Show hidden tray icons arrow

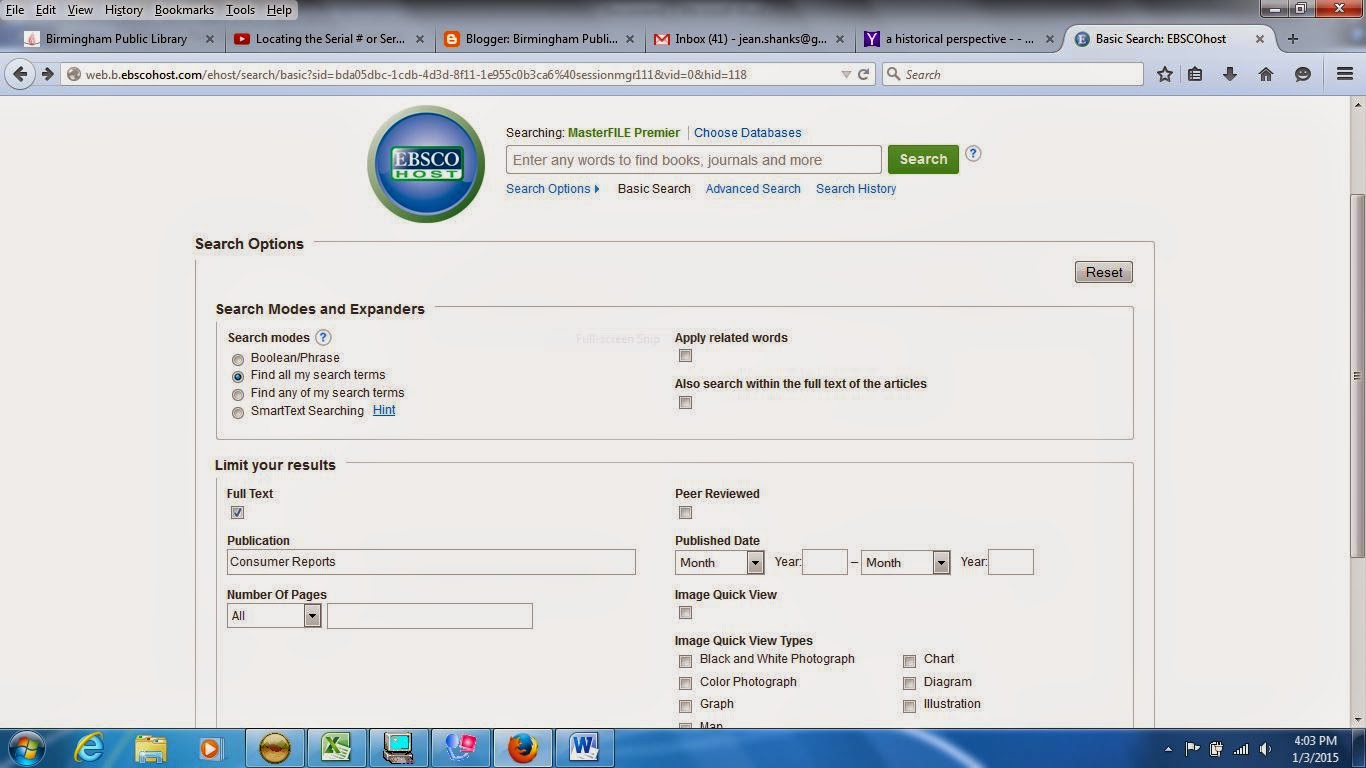tap(1168, 749)
